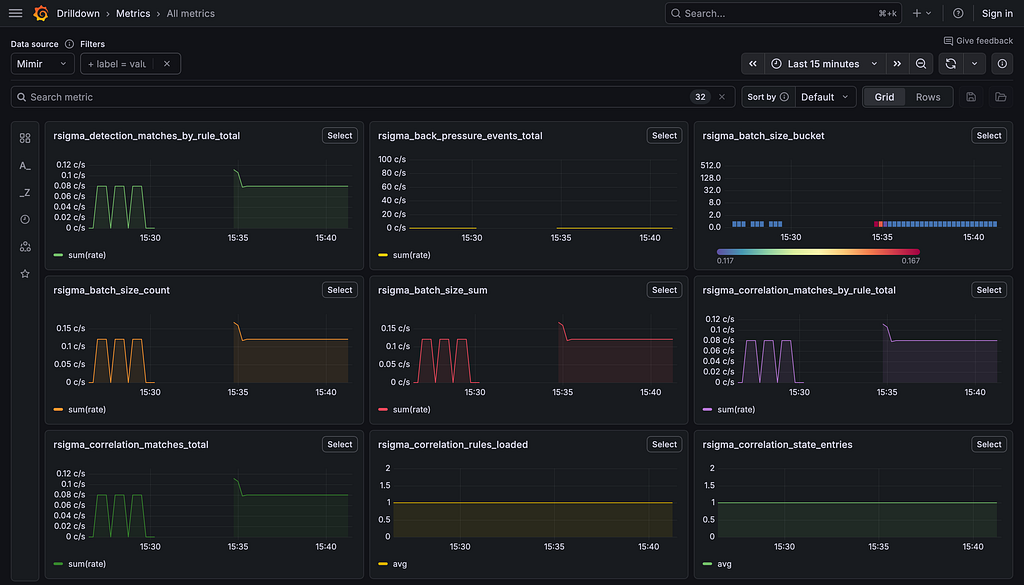
Task: Click the sidebar group-by labels icon
Action: 25,247
